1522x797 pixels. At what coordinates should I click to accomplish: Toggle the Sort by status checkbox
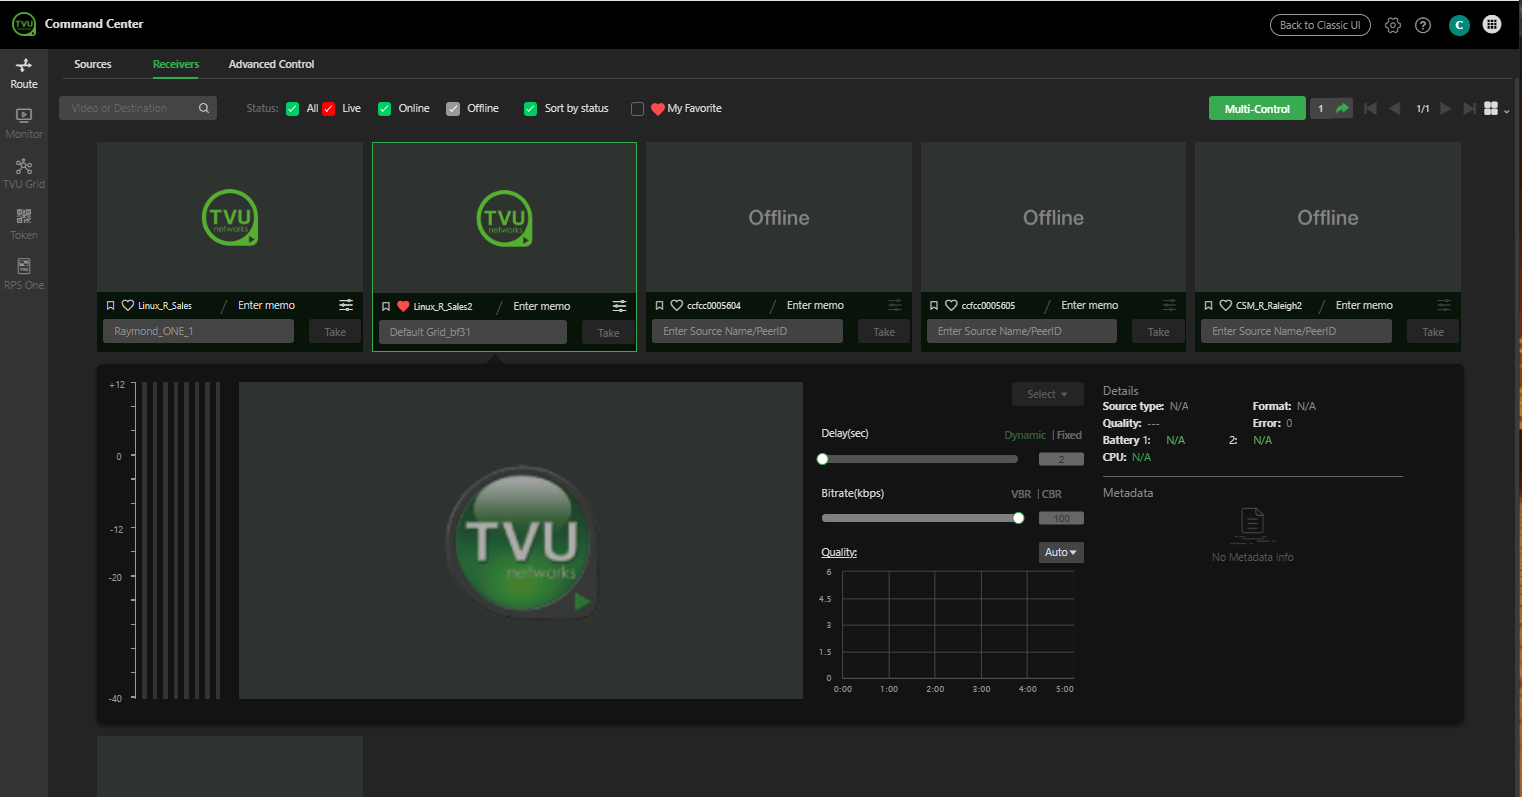[x=531, y=109]
